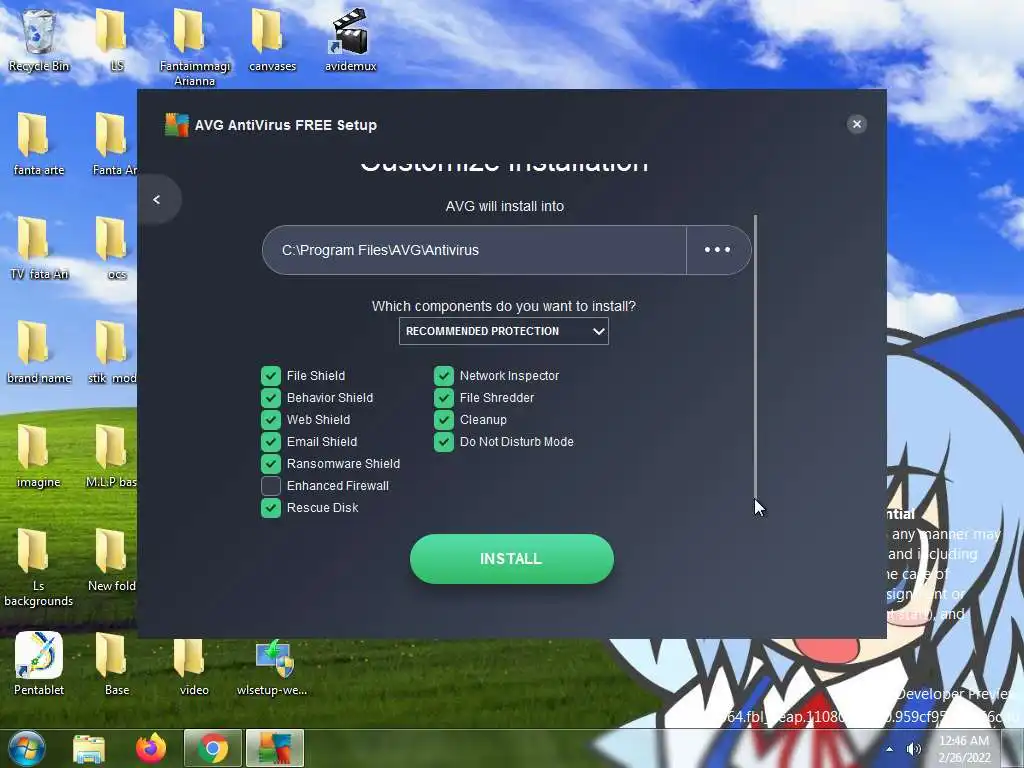Uncheck the Behavior Shield component
This screenshot has height=768, width=1024.
coord(271,398)
